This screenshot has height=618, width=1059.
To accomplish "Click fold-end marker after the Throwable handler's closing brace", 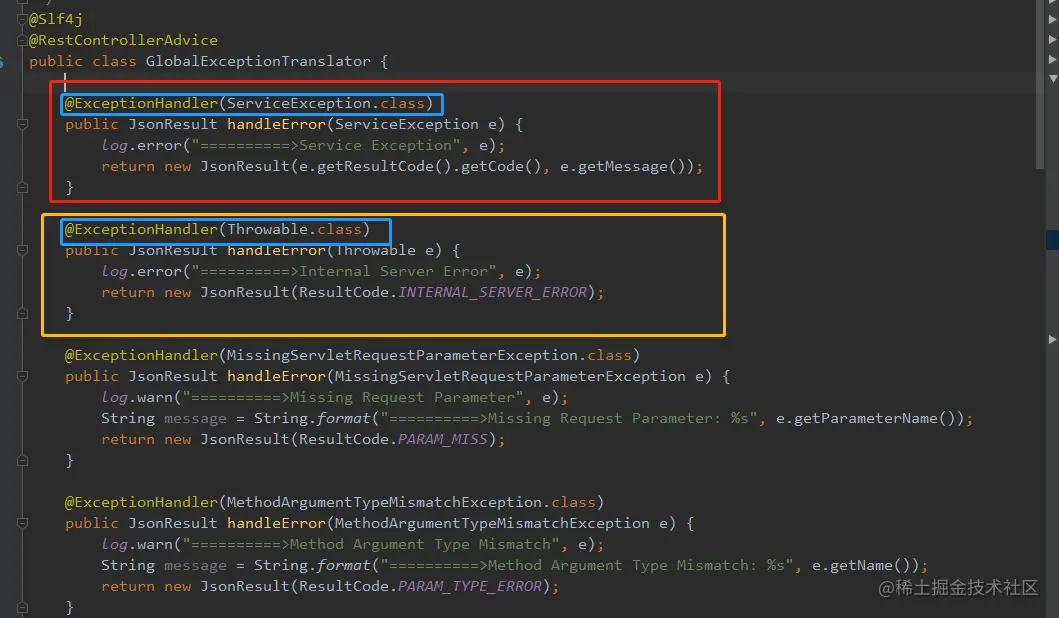I will (x=22, y=313).
